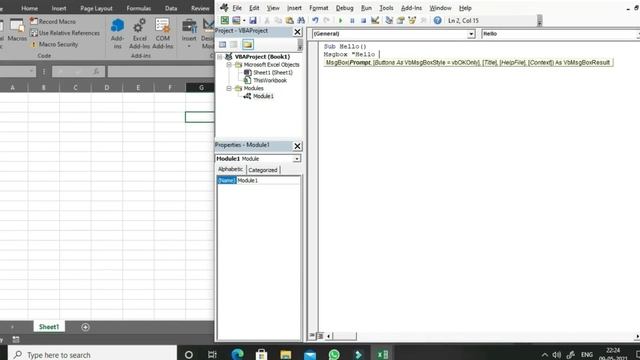Image resolution: width=640 pixels, height=360 pixels.
Task: Select the Page Layout tab in Excel
Action: (96, 8)
